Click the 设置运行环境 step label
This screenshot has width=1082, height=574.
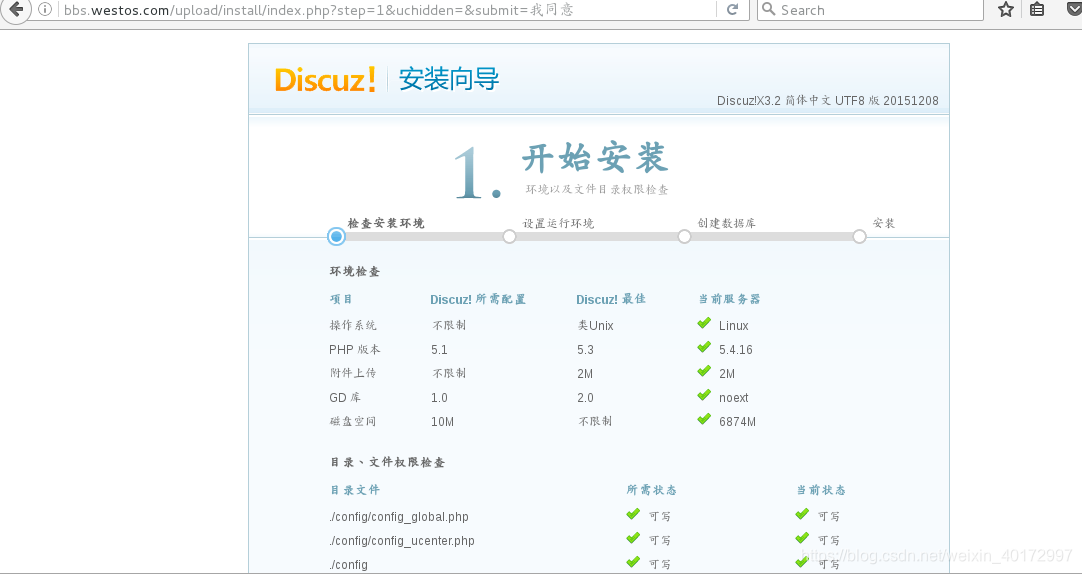point(558,224)
